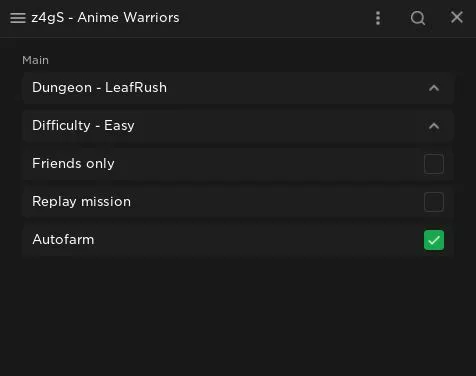This screenshot has width=476, height=376.
Task: Click the Replay mission label text
Action: [82, 202]
